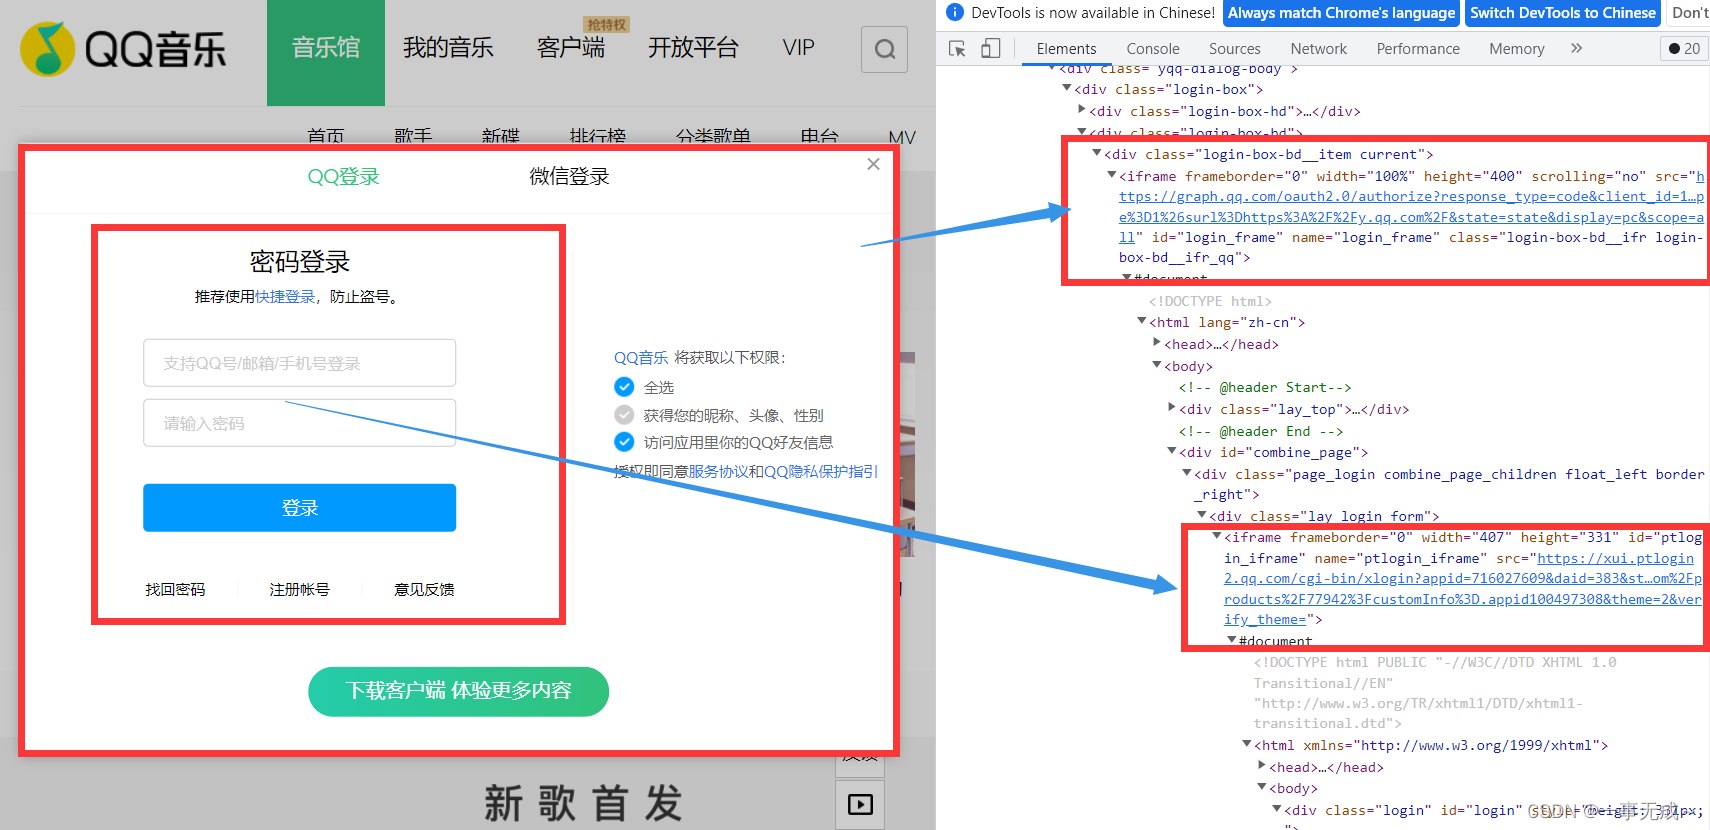
Task: Focus the 请输入密码 password field
Action: coord(300,423)
